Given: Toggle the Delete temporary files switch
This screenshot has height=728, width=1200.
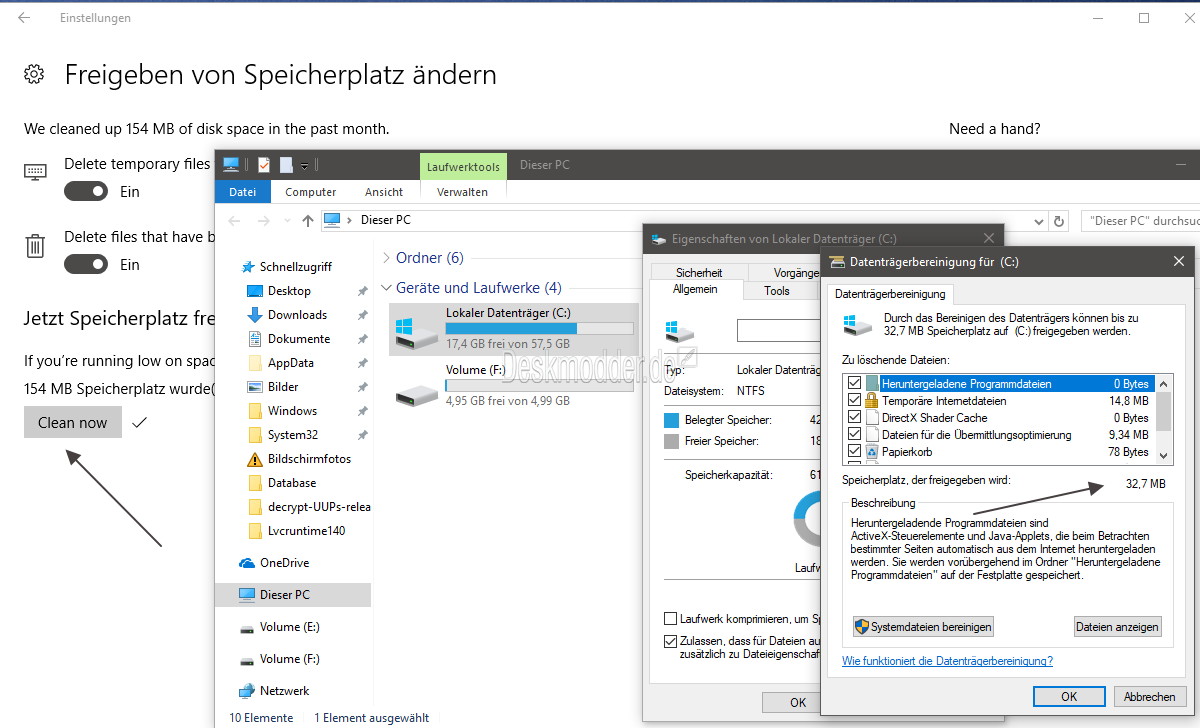Looking at the screenshot, I should coord(86,192).
